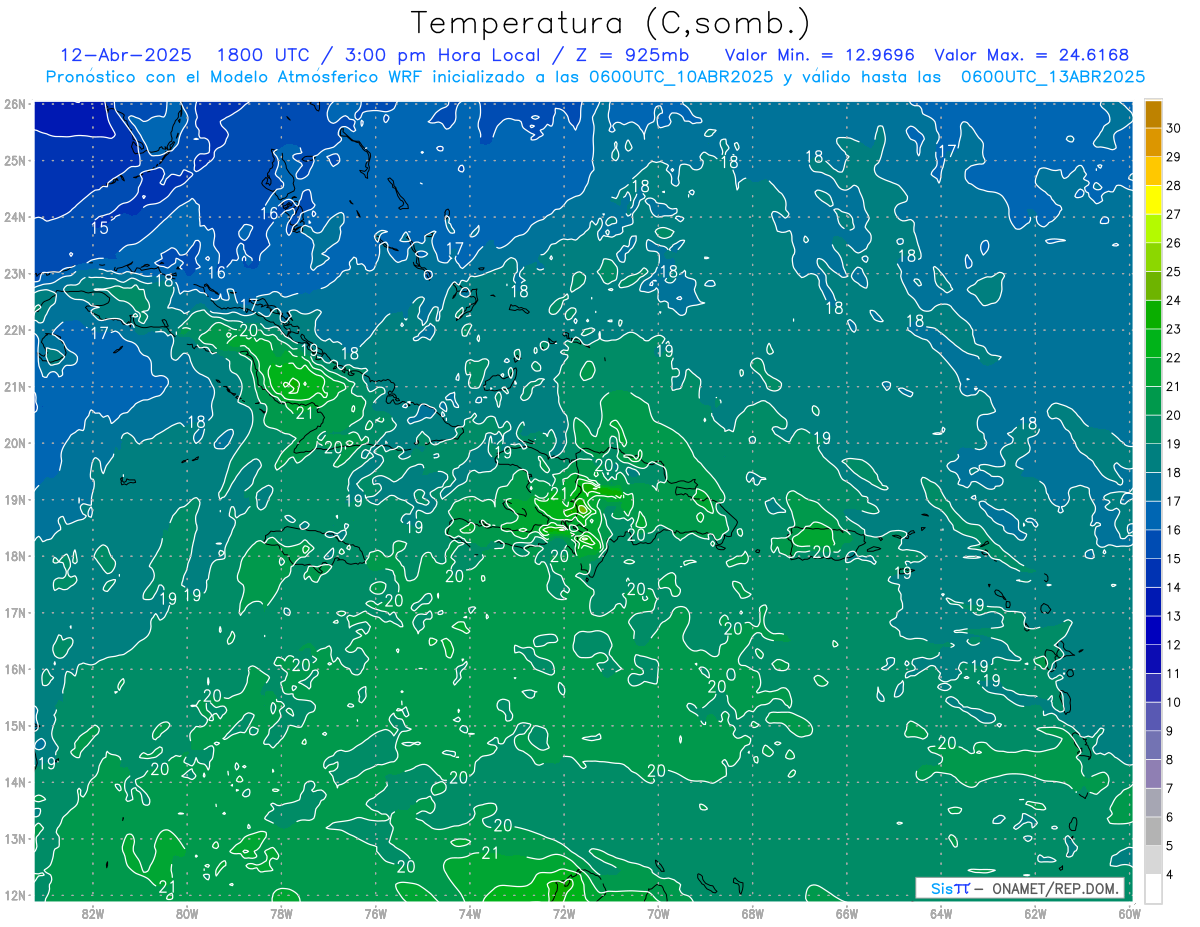Click the '72W' longitude axis label
The width and height of the screenshot is (1200, 927).
point(564,914)
